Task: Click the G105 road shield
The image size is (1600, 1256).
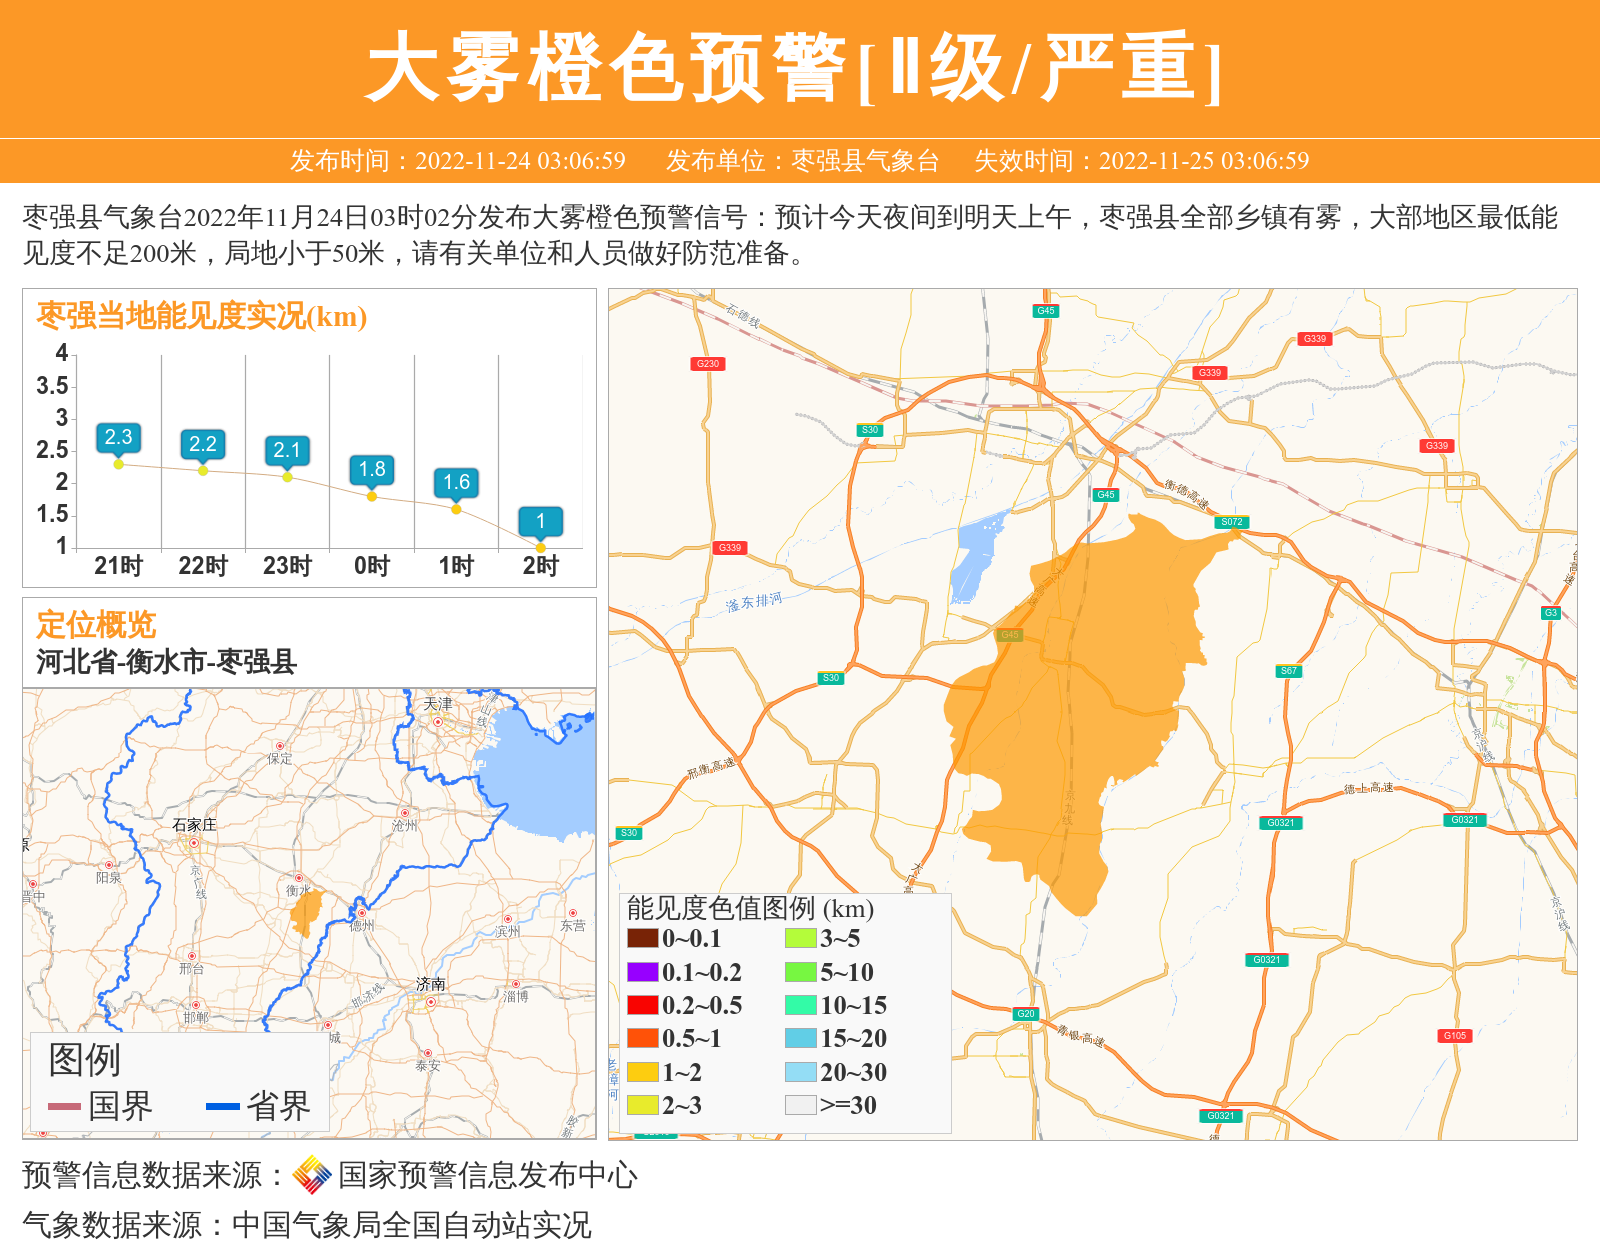Action: pos(1455,1036)
